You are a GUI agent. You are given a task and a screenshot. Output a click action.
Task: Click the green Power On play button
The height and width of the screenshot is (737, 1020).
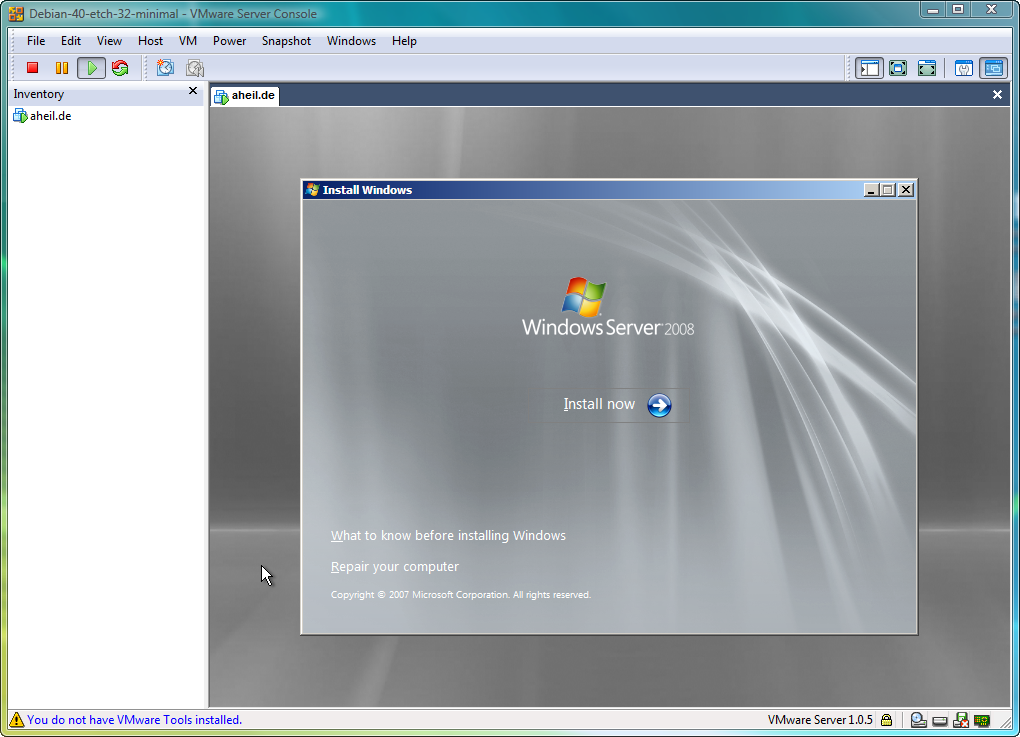(92, 68)
